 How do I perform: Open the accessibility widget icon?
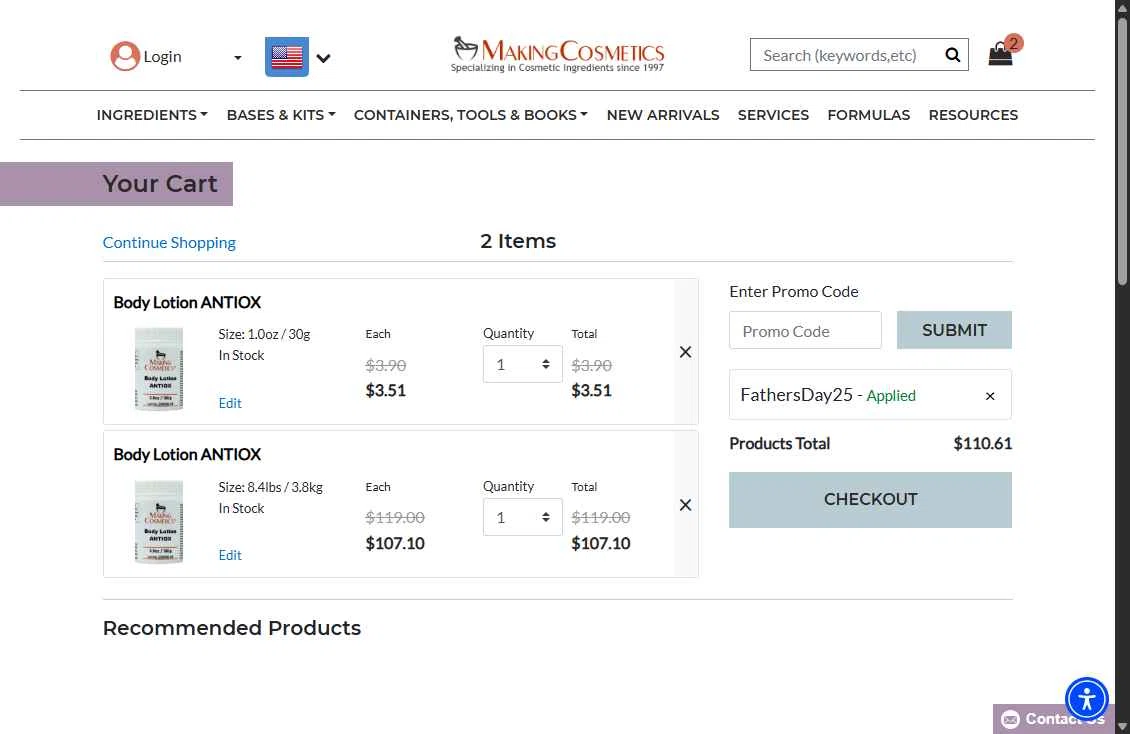tap(1087, 699)
